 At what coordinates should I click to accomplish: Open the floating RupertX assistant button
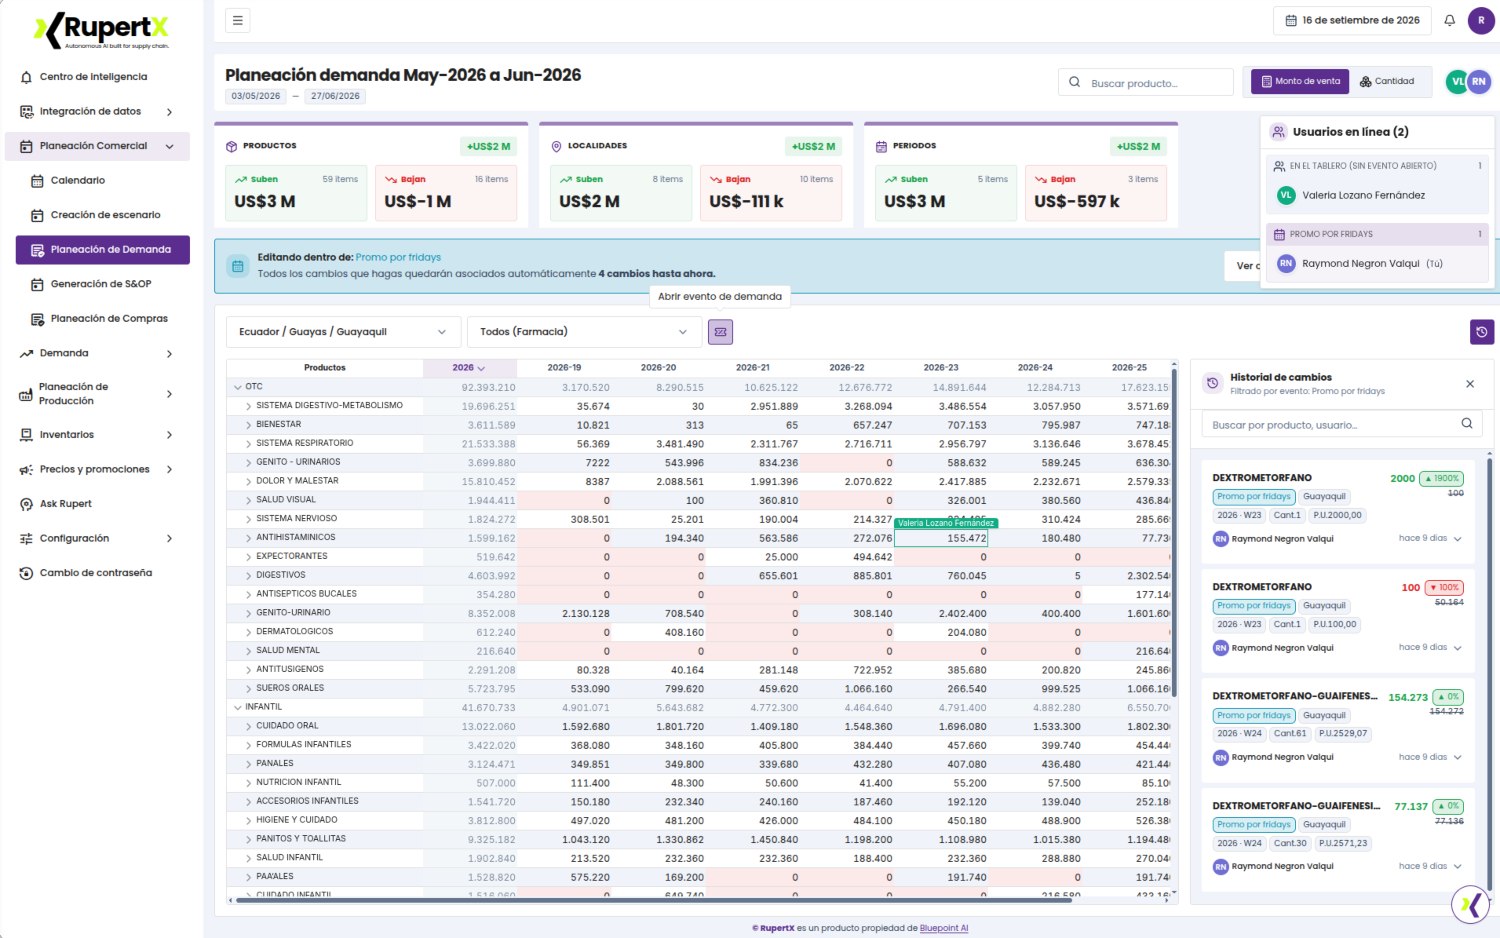click(1471, 904)
